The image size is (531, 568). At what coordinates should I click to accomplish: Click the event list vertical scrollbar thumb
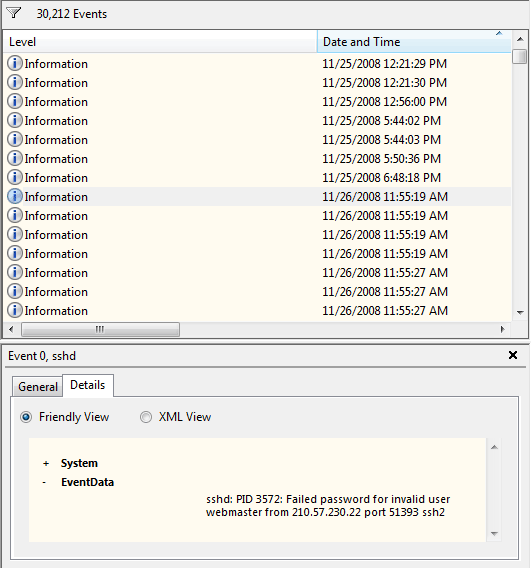pos(520,57)
